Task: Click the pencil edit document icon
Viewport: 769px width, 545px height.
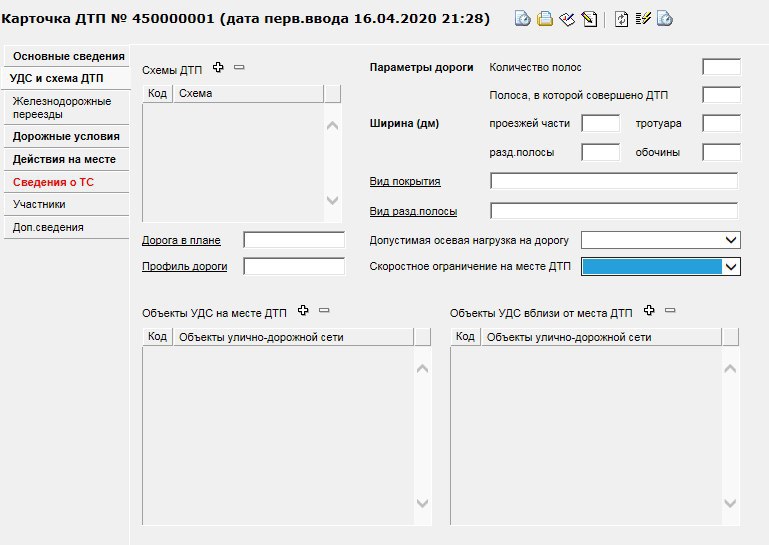Action: 589,19
